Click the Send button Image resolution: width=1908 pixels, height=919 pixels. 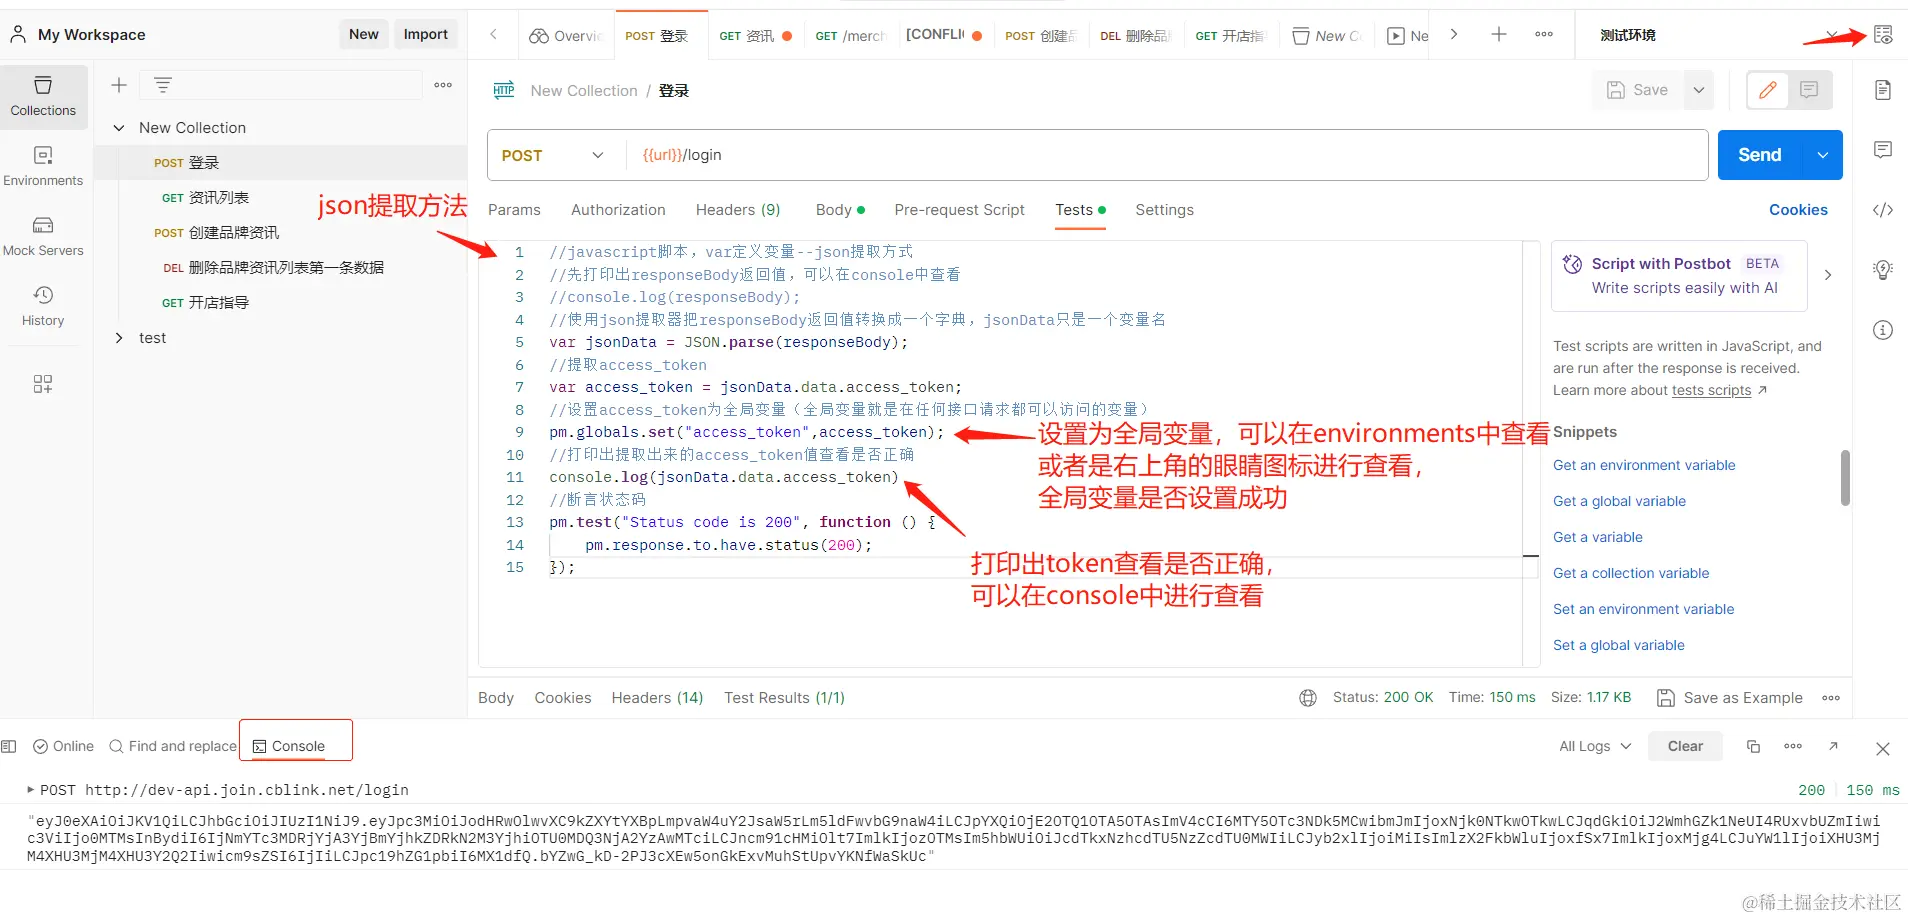coord(1760,155)
